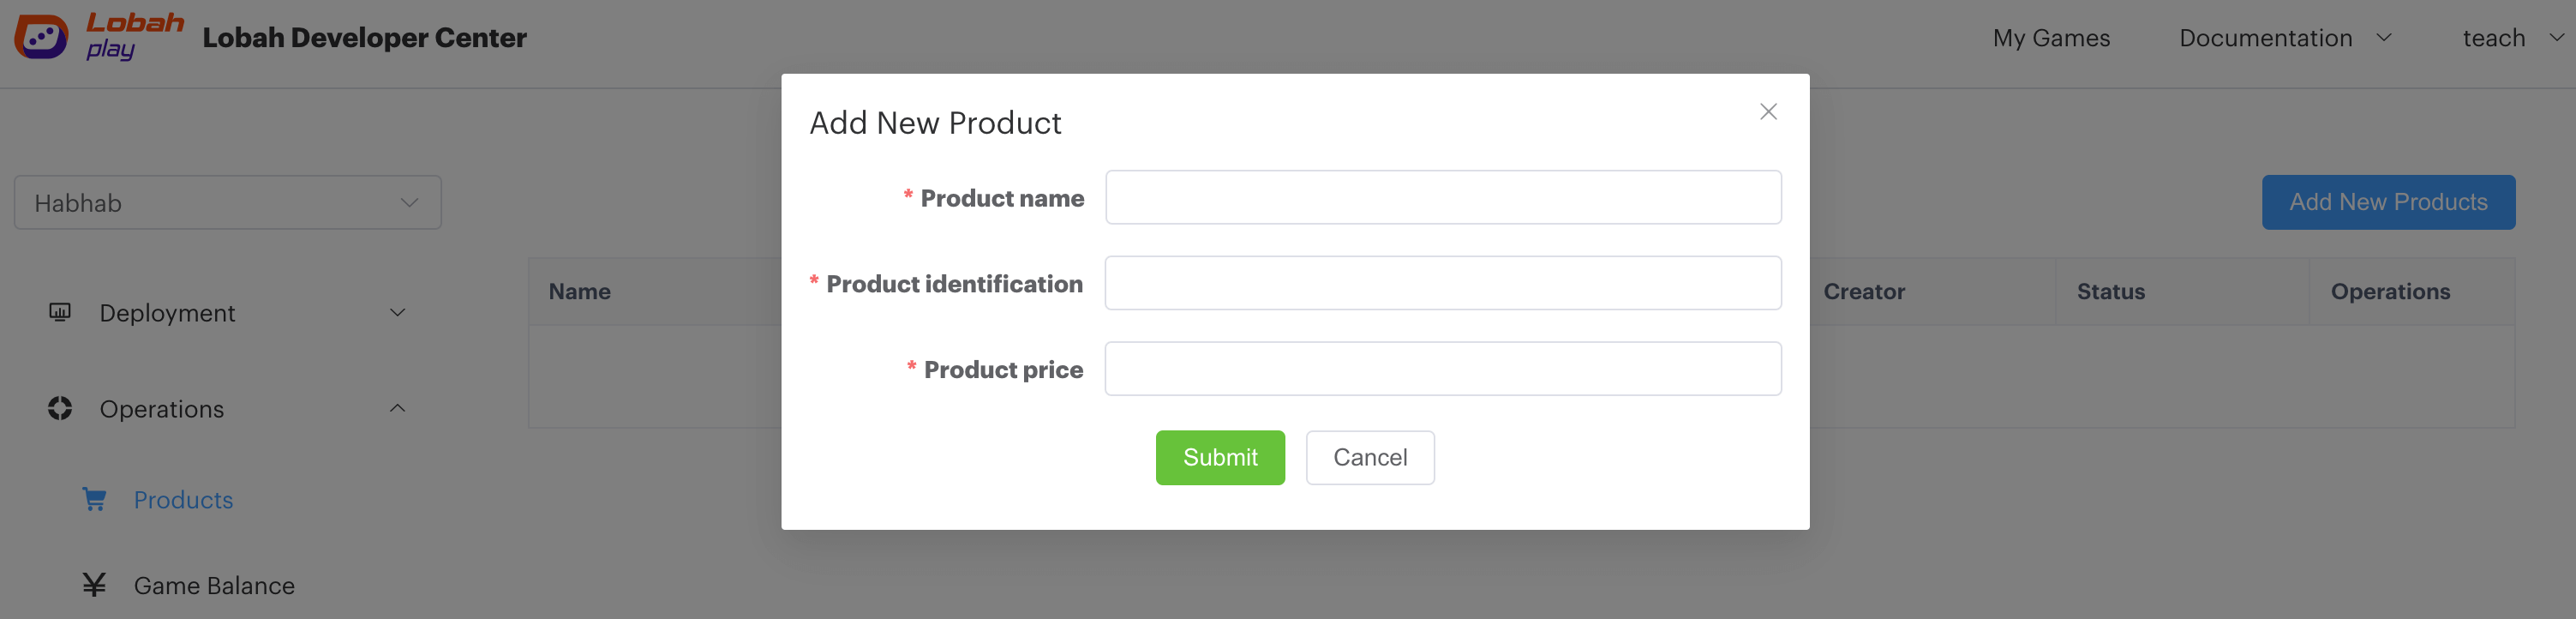
Task: Click the Add New Products button
Action: tap(2388, 202)
